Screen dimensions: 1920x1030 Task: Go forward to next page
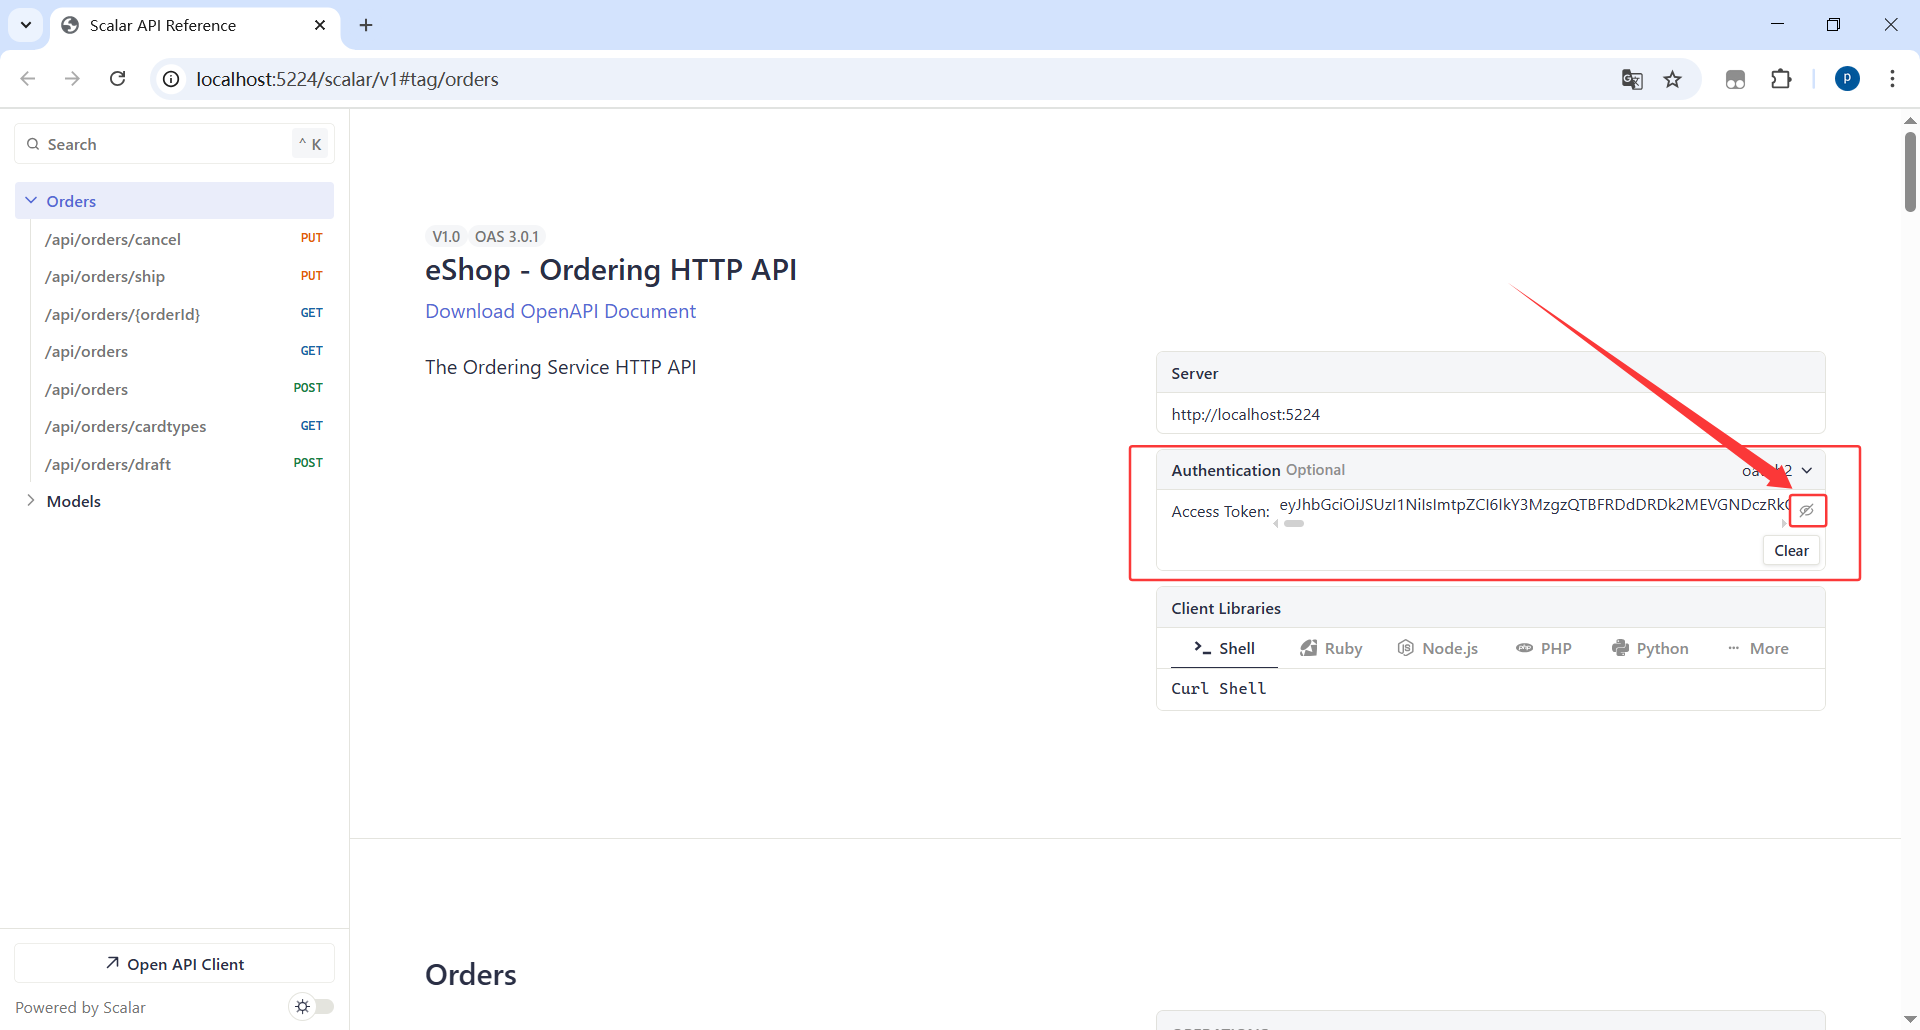[x=72, y=79]
